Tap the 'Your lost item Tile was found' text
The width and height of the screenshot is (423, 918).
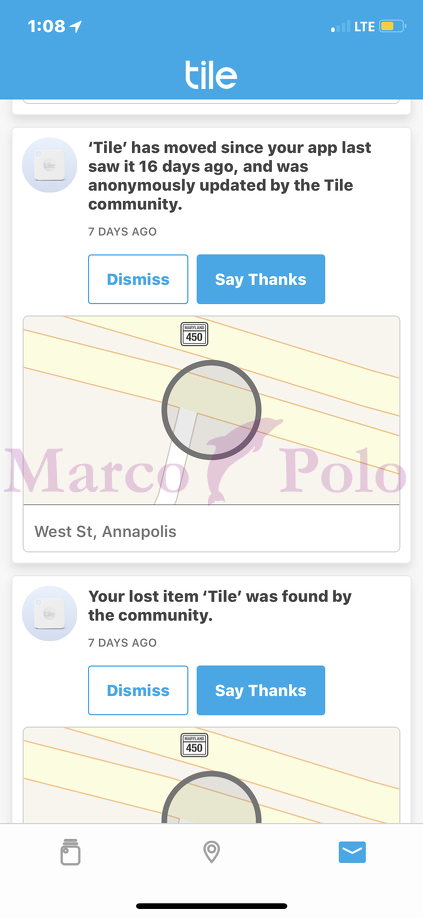click(x=220, y=606)
